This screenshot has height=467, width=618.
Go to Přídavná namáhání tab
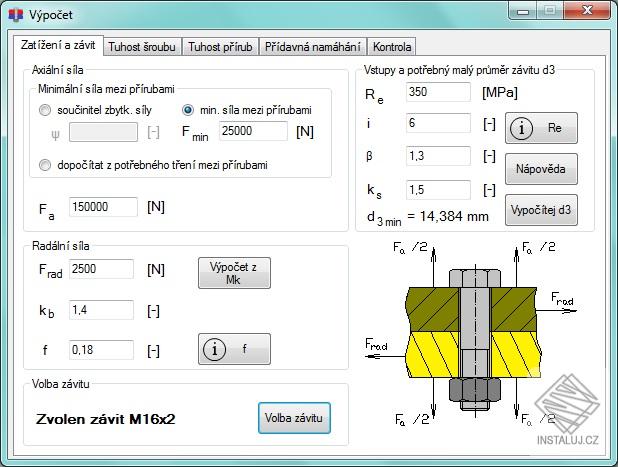tap(313, 47)
